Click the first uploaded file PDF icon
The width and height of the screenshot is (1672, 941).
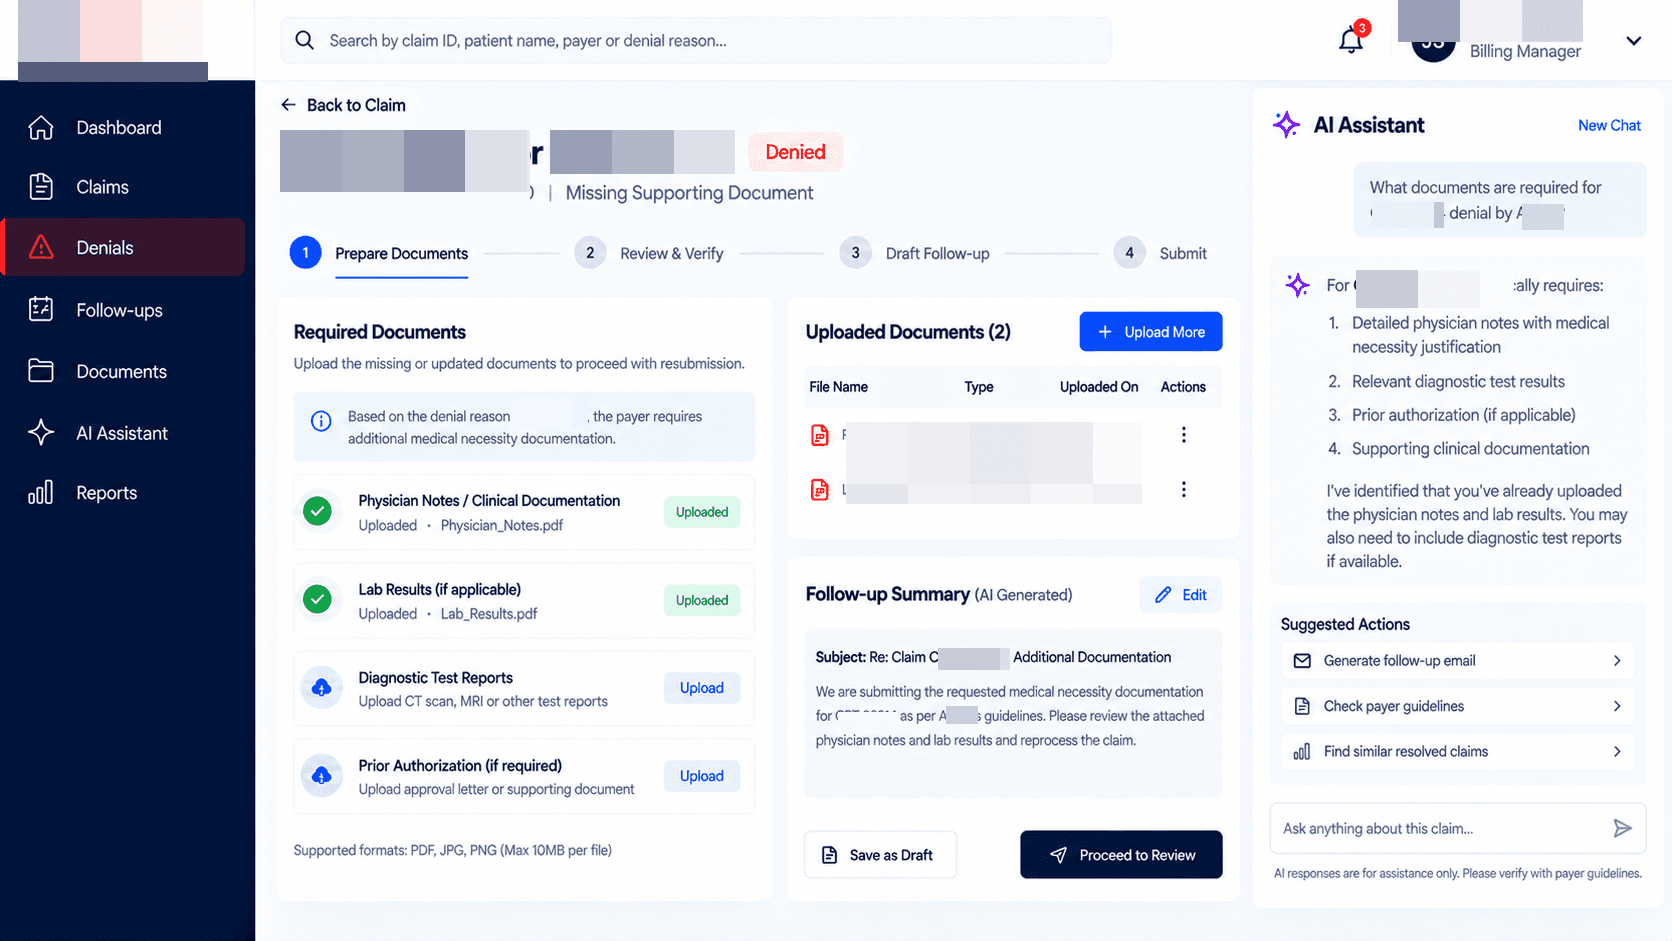click(x=820, y=435)
